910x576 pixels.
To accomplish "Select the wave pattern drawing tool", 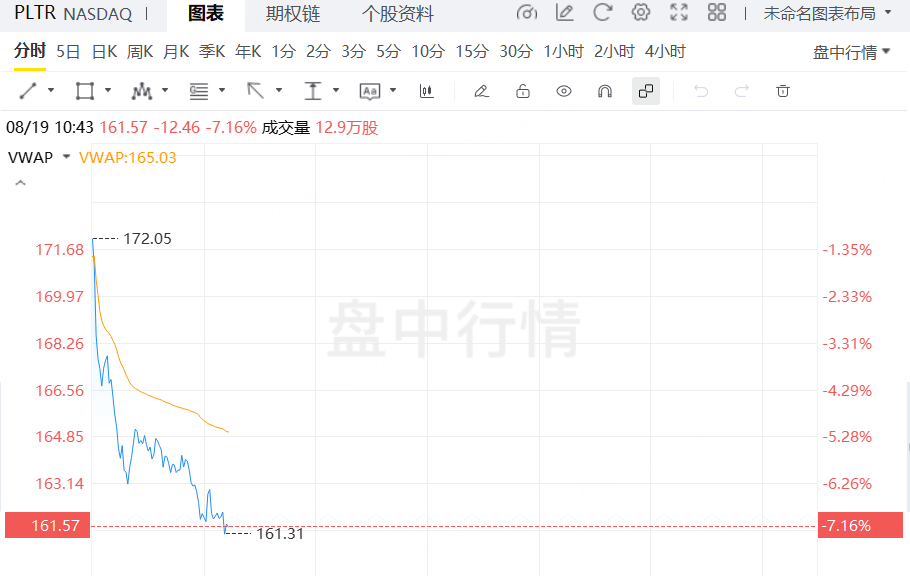I will (x=142, y=91).
